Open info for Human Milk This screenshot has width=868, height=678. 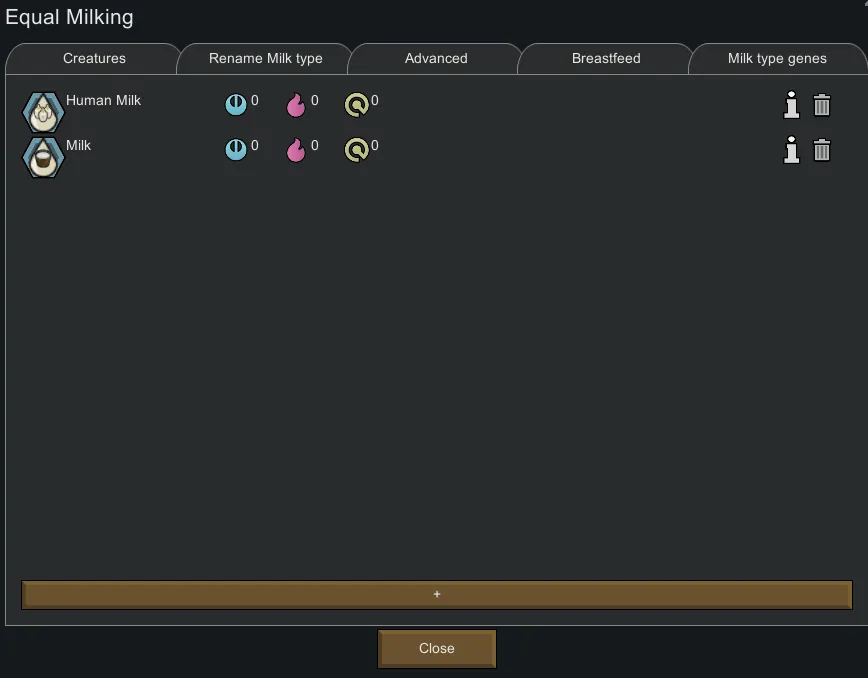pos(792,105)
